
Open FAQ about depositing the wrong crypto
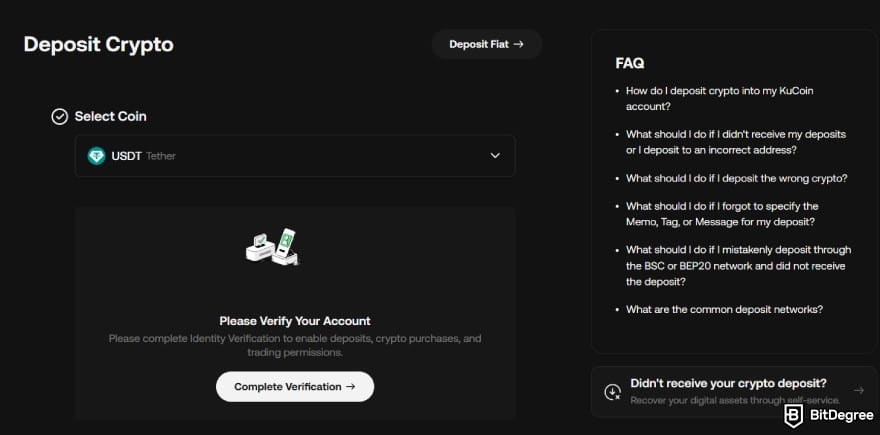point(737,178)
